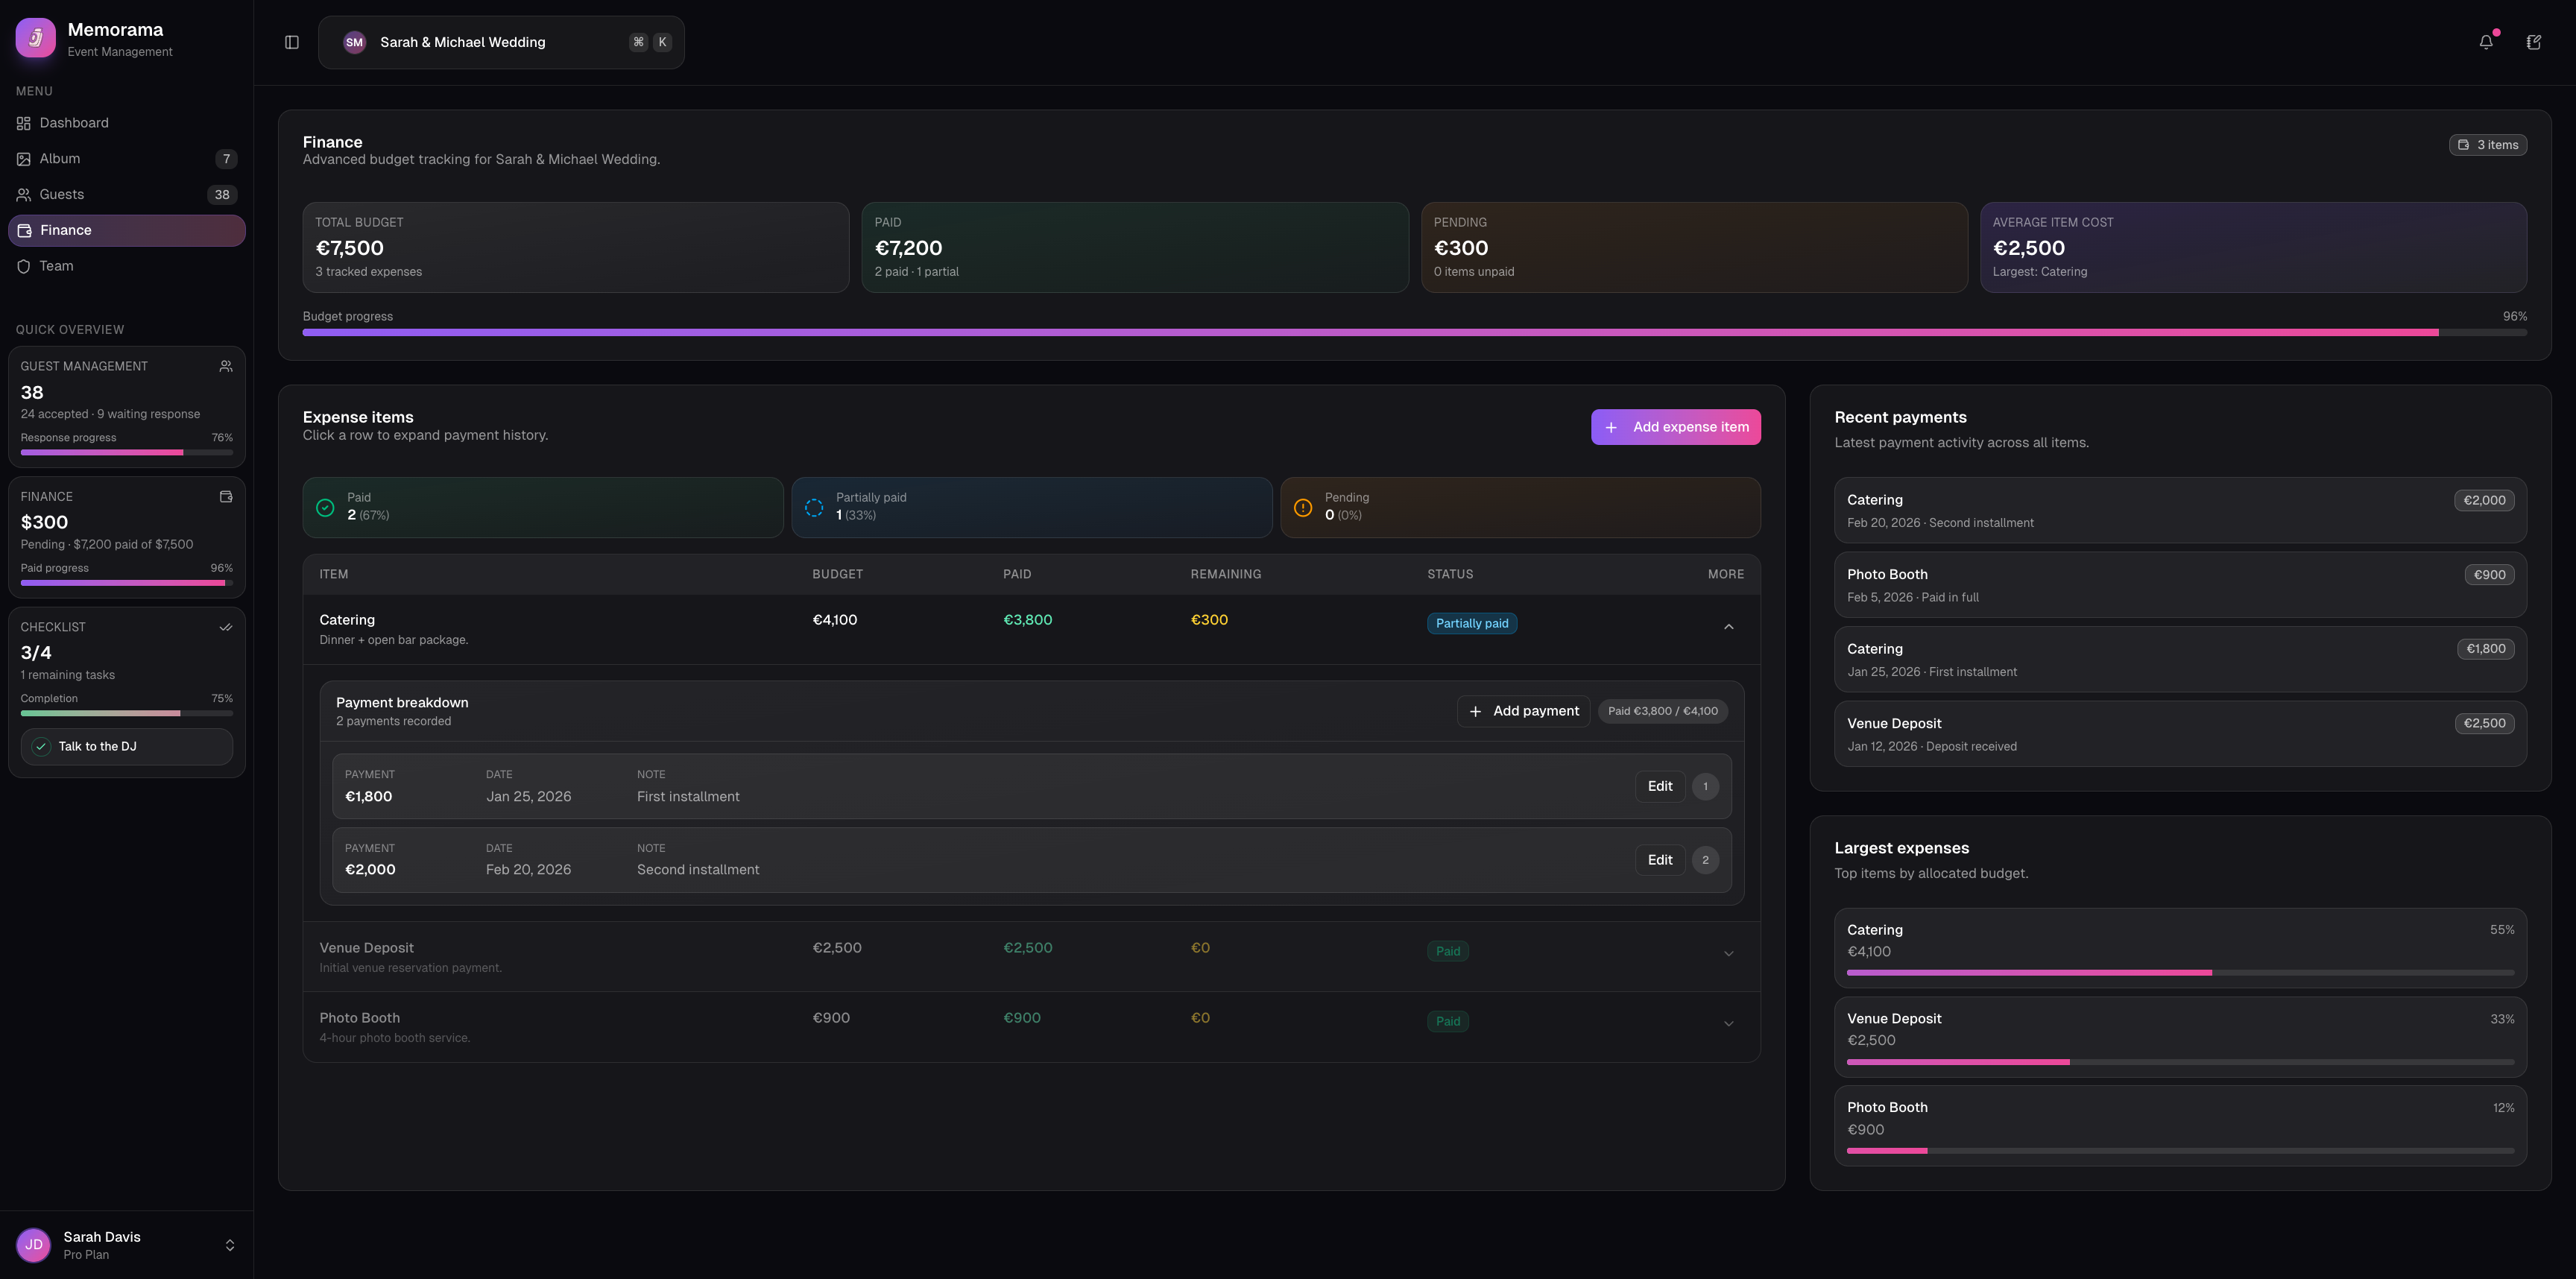Image resolution: width=2576 pixels, height=1279 pixels.
Task: Click the Partially paid status badge
Action: click(1472, 623)
